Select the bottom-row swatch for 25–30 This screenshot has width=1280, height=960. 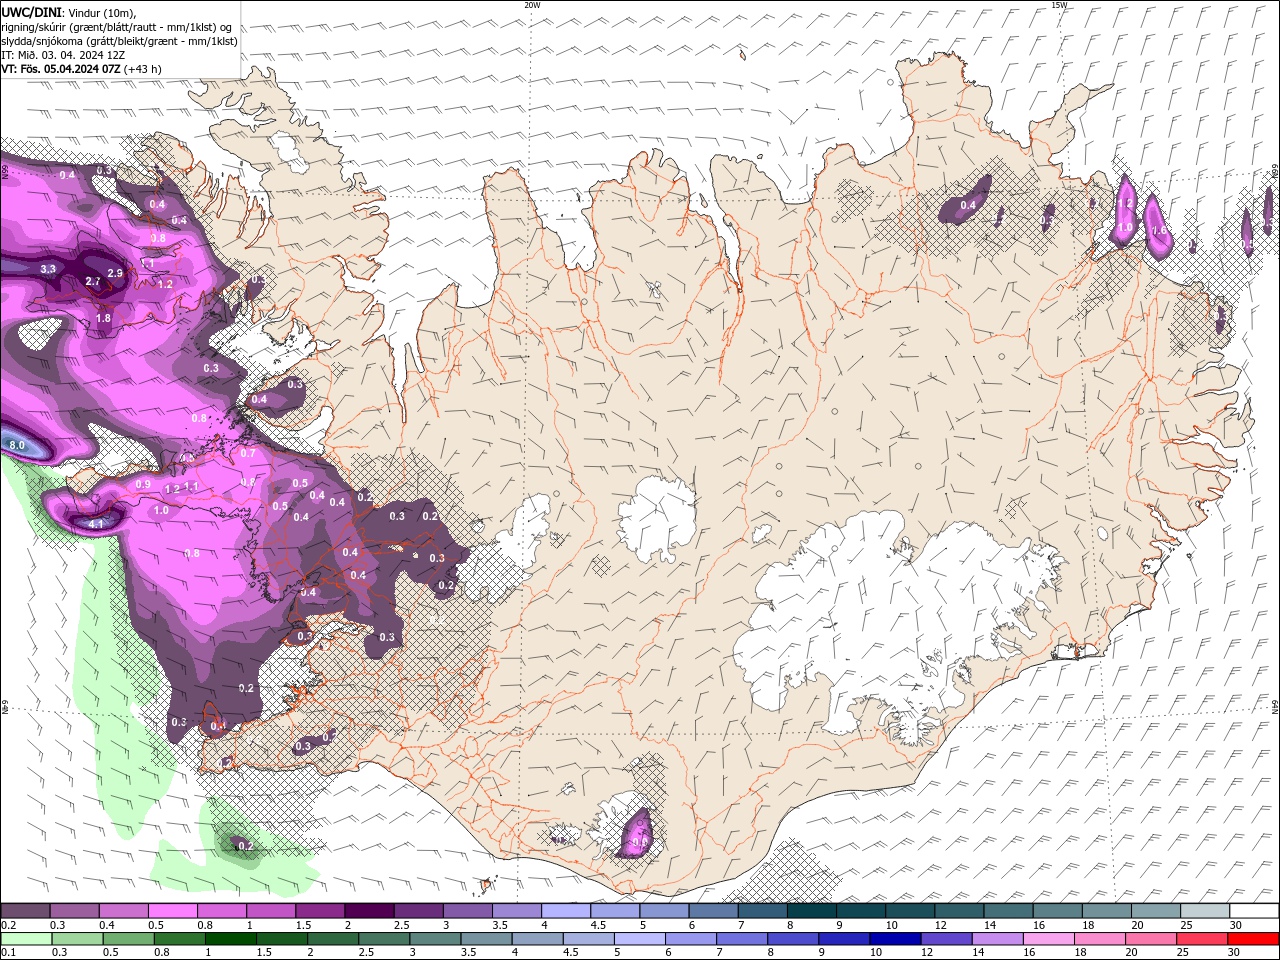click(1202, 939)
